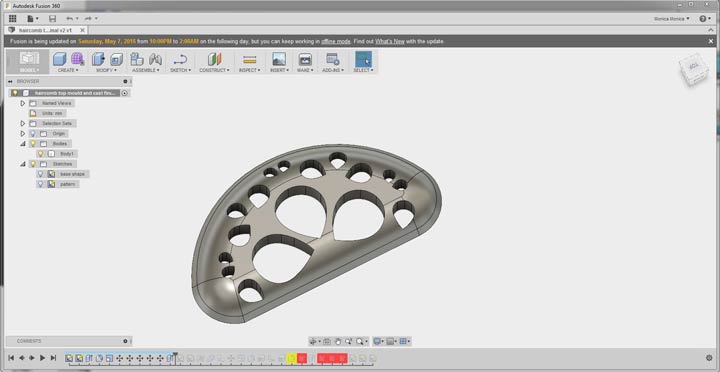Open the SKETCH menu
The width and height of the screenshot is (720, 372).
pyautogui.click(x=180, y=70)
